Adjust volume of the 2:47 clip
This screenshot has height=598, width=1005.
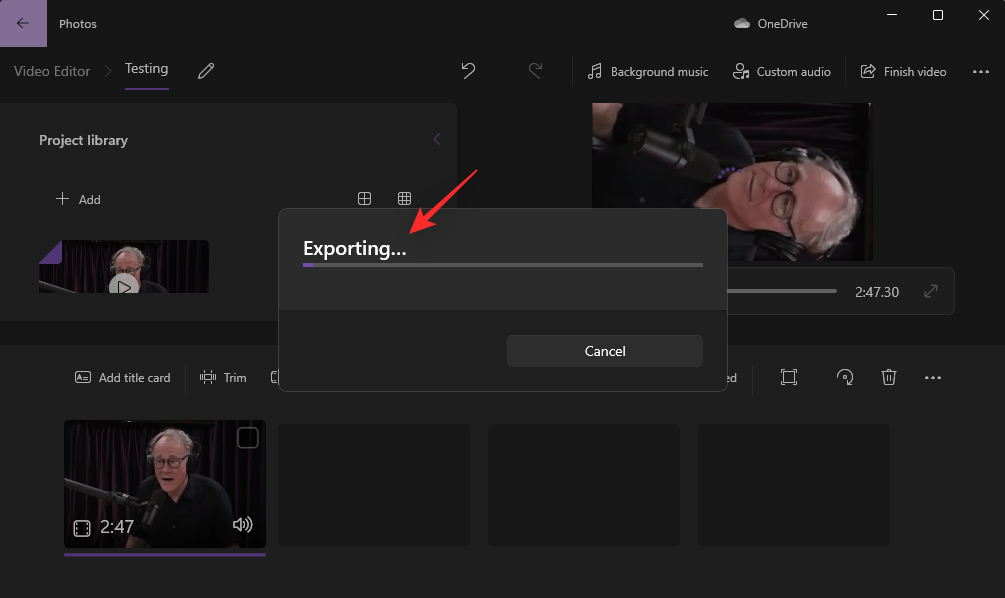click(x=242, y=525)
